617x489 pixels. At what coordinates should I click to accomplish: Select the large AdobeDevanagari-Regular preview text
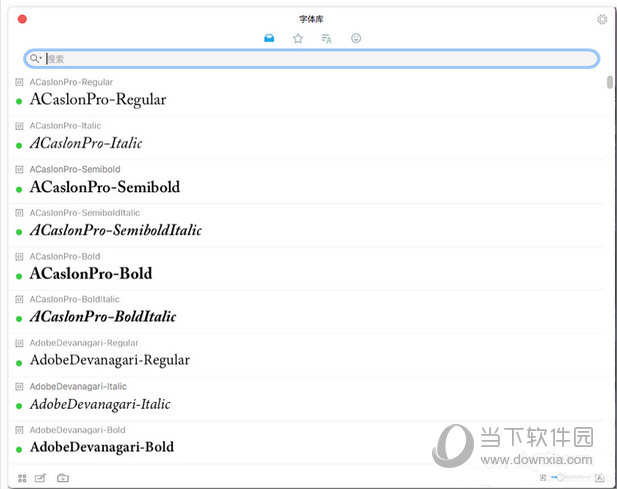(110, 360)
